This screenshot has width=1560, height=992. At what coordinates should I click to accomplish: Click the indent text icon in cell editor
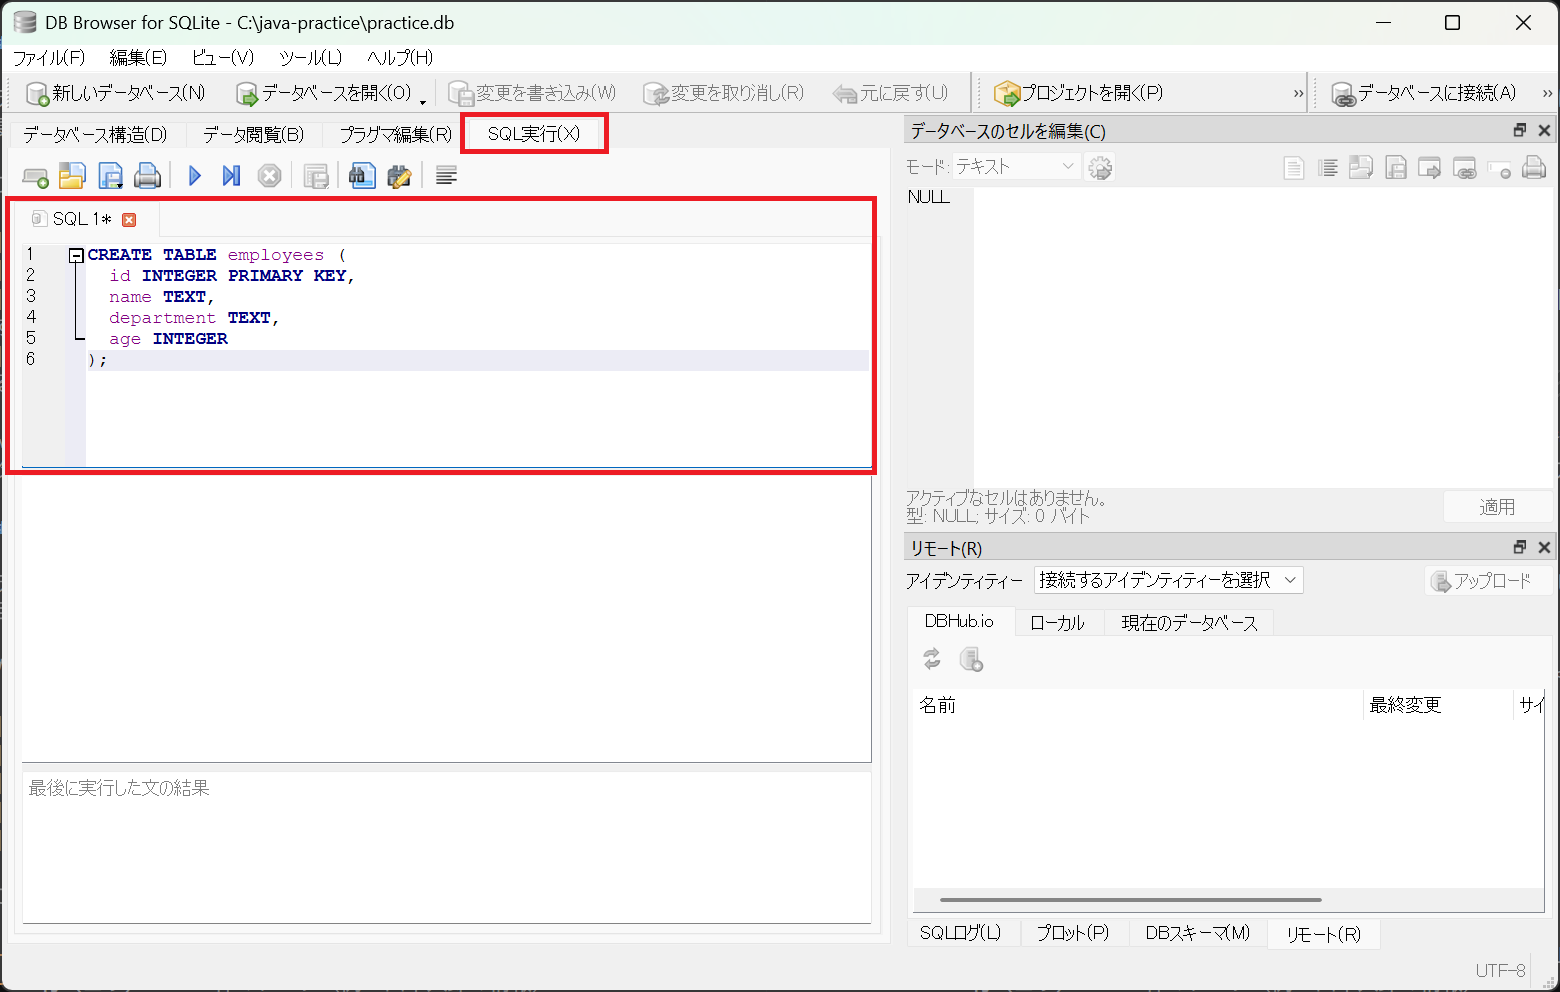click(x=1328, y=168)
